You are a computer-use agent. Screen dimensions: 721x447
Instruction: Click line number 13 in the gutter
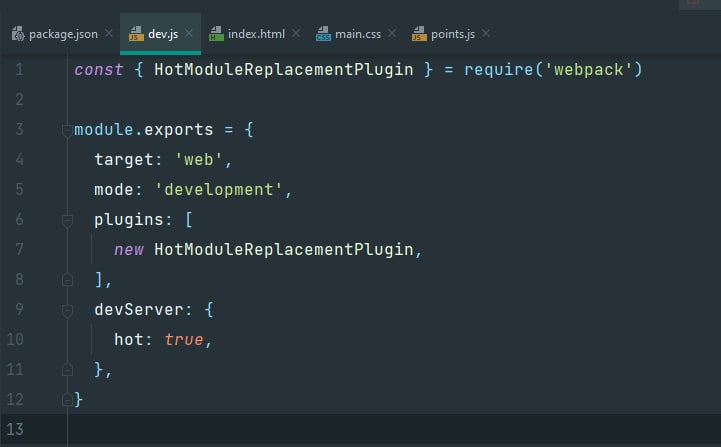15,430
